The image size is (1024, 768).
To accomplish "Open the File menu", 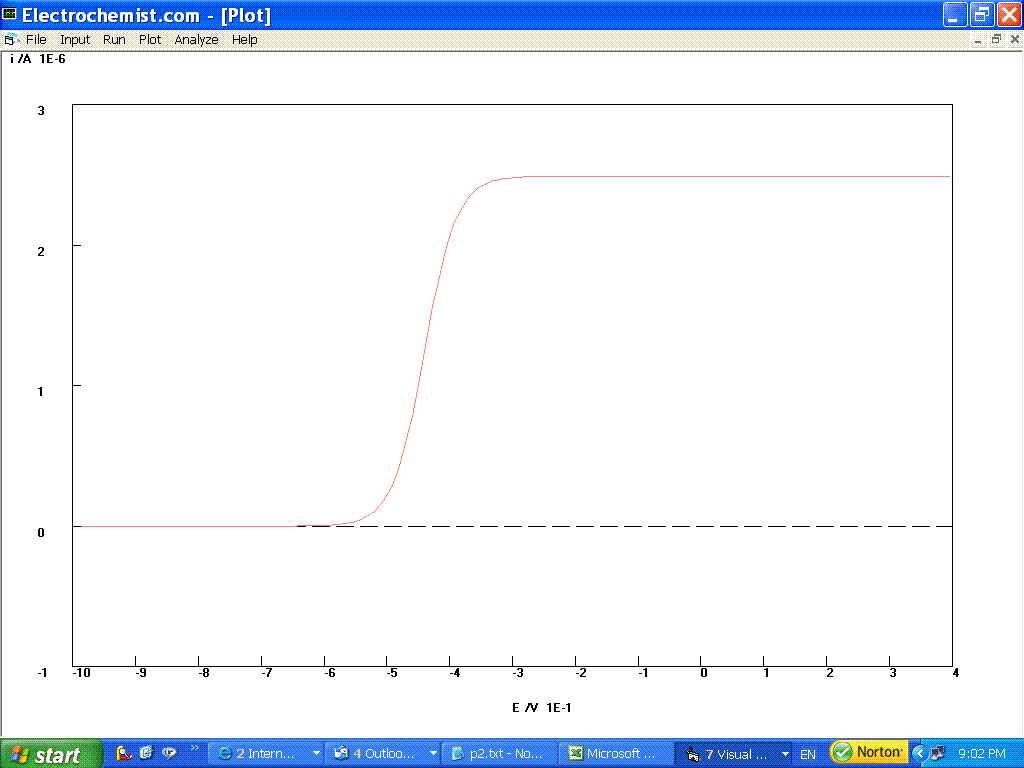I will coord(36,40).
